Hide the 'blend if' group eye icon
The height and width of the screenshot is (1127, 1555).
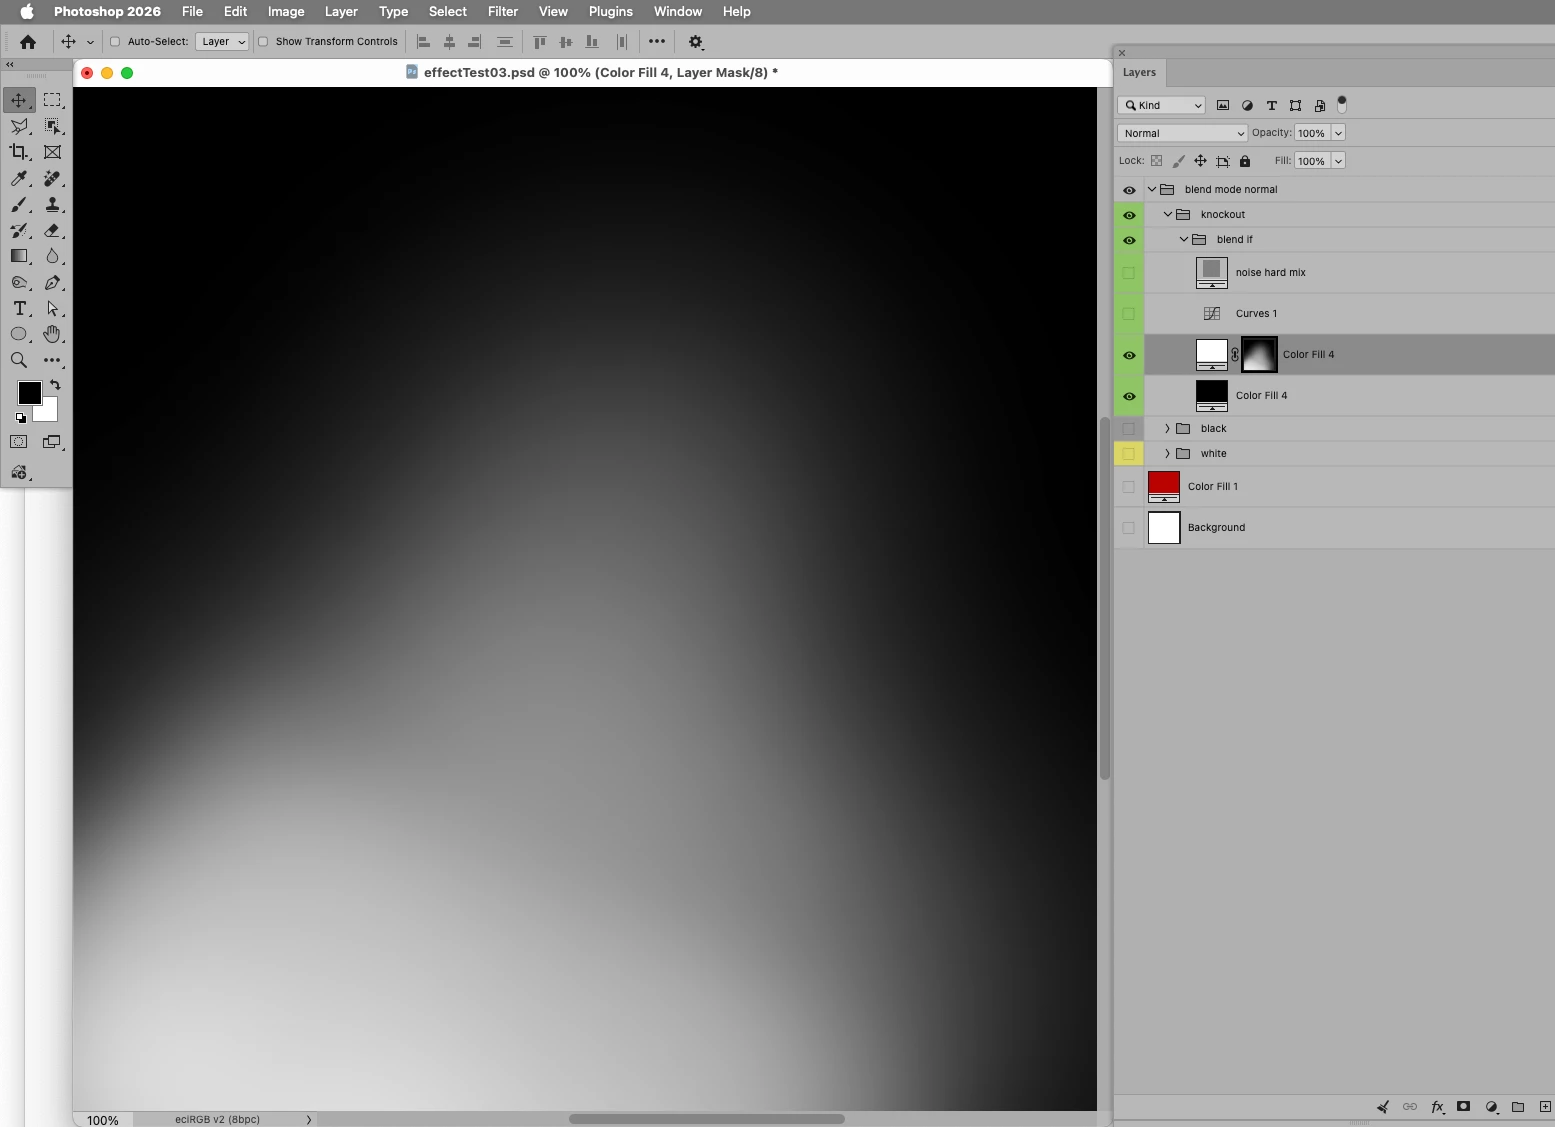pyautogui.click(x=1129, y=240)
